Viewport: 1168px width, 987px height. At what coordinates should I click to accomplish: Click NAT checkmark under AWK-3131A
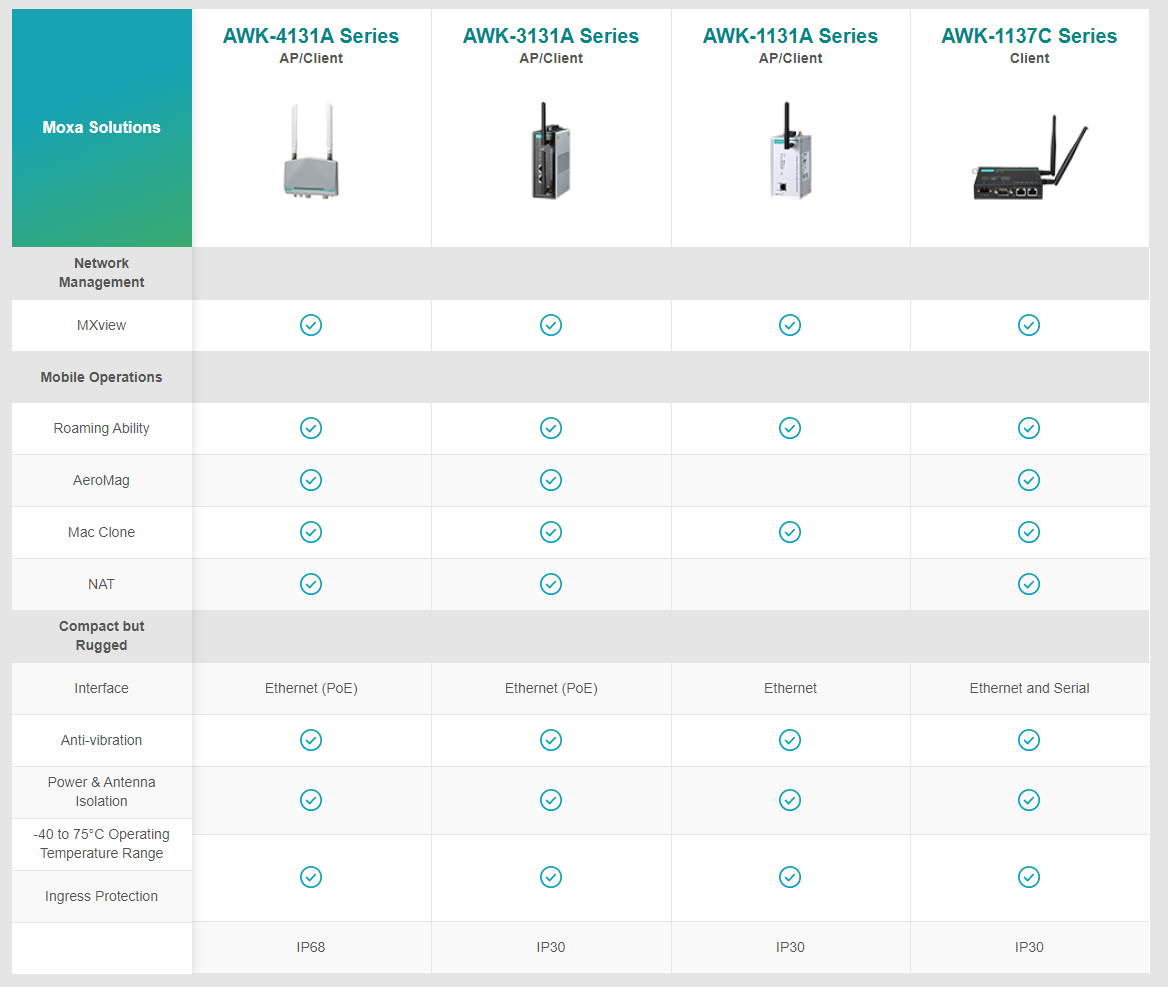550,585
